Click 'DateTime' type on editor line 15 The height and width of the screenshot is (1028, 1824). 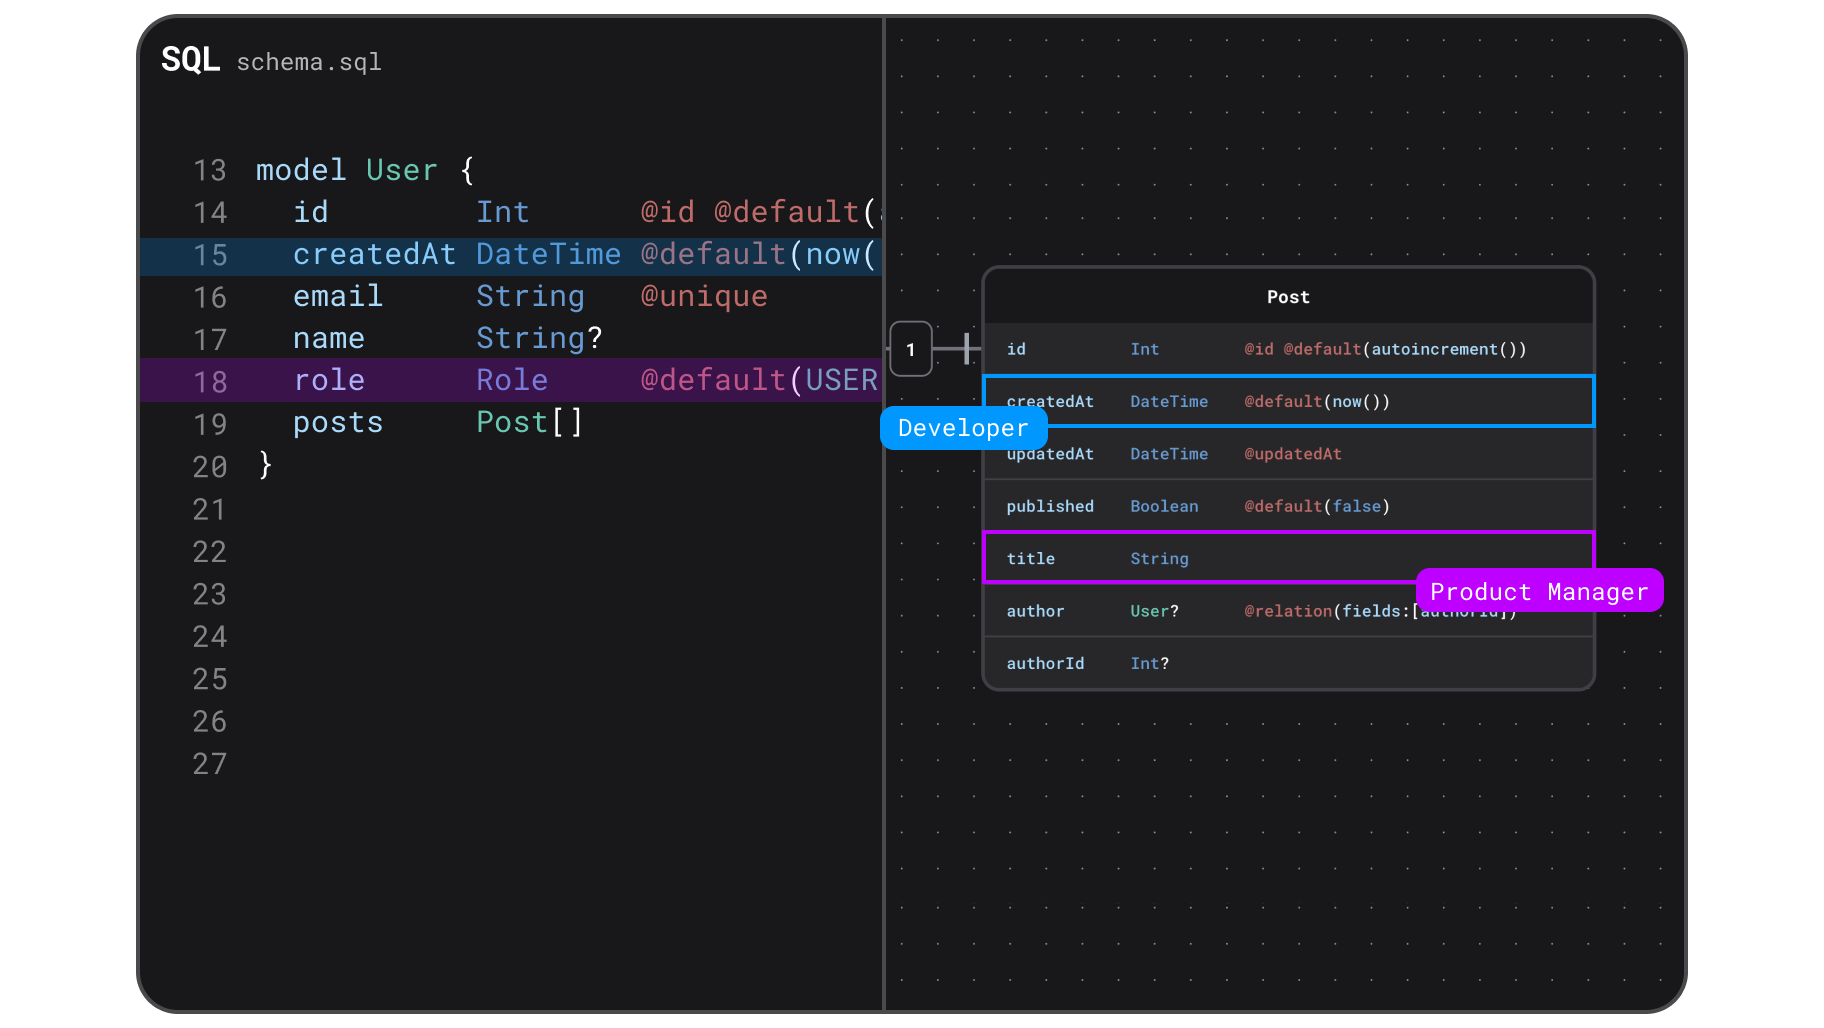pos(548,254)
